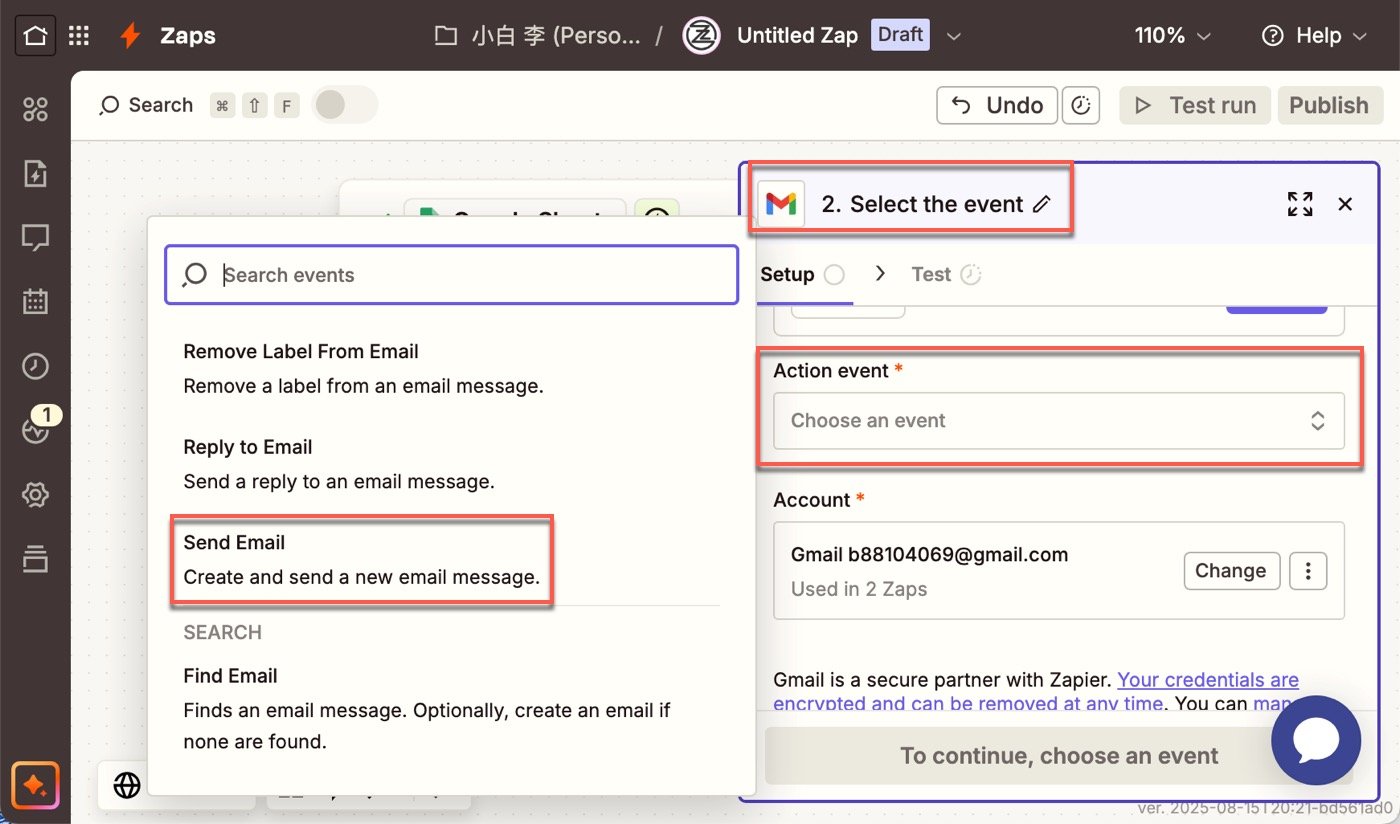Switch to the Setup tab
The image size is (1400, 824).
pyautogui.click(x=802, y=275)
